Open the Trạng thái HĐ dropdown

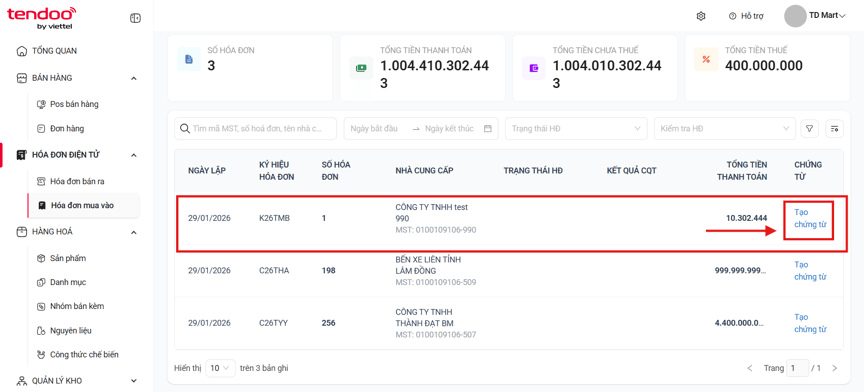tap(576, 128)
